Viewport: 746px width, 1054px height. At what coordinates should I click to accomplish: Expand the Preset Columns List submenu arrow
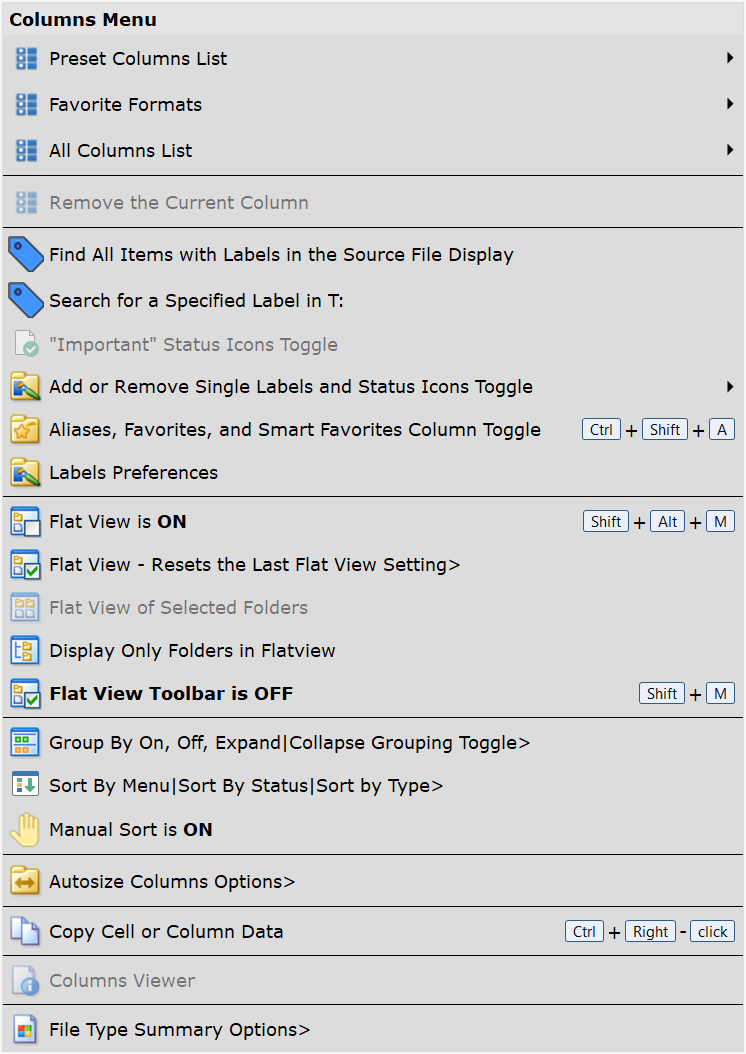coord(730,58)
